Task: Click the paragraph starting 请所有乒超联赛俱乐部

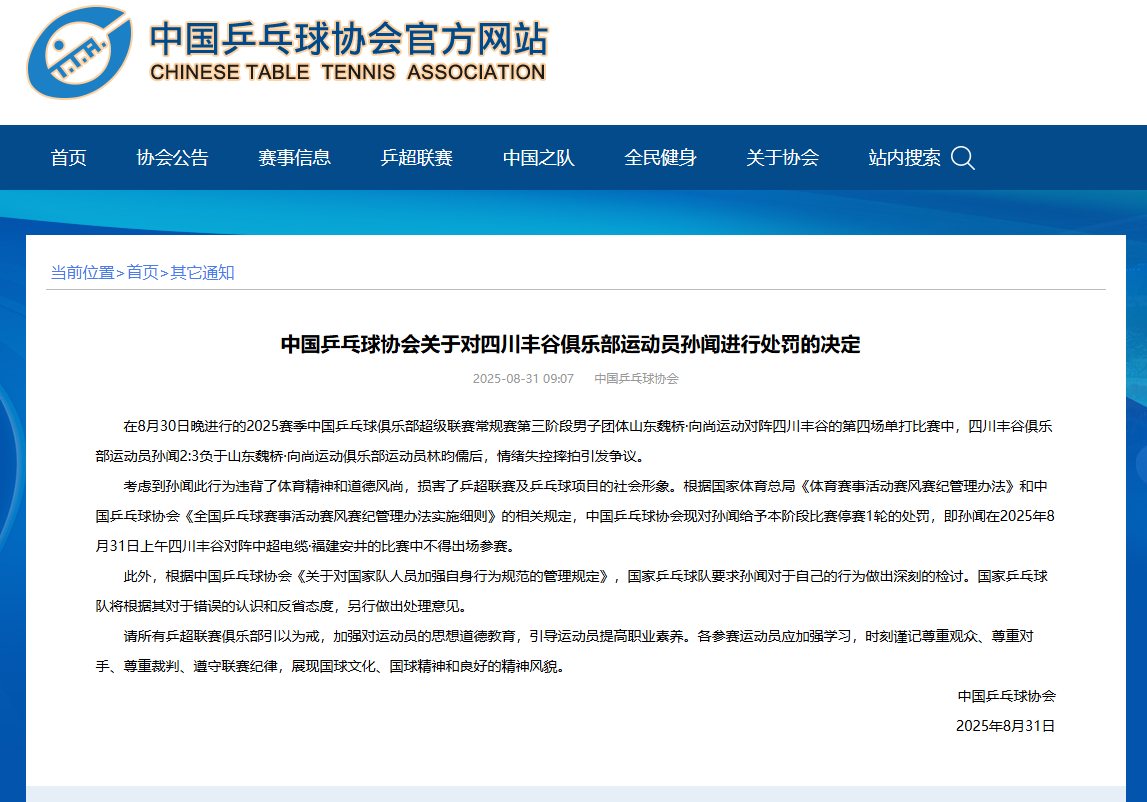Action: (x=565, y=651)
